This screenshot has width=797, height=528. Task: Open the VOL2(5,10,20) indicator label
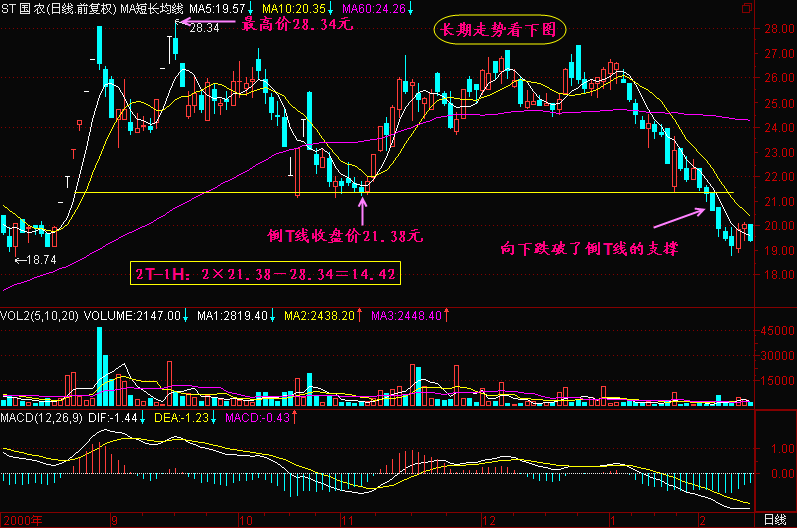(39, 316)
